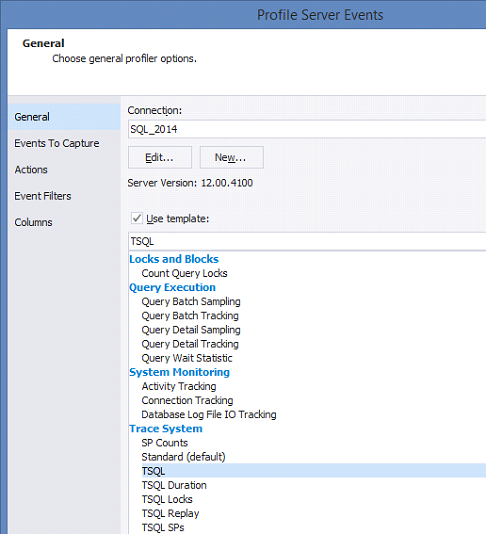The height and width of the screenshot is (534, 486).
Task: Select the highlighted TSQL template item
Action: (x=314, y=471)
